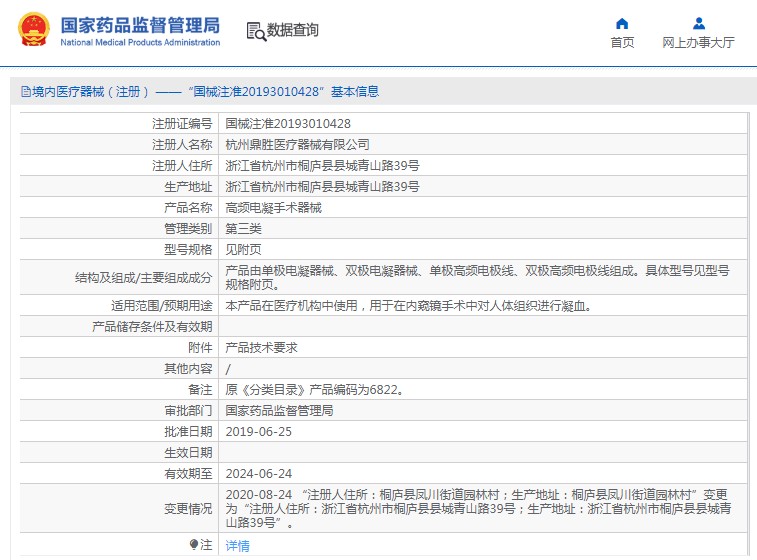
Task: Click the 管理类别 label
Action: point(188,228)
